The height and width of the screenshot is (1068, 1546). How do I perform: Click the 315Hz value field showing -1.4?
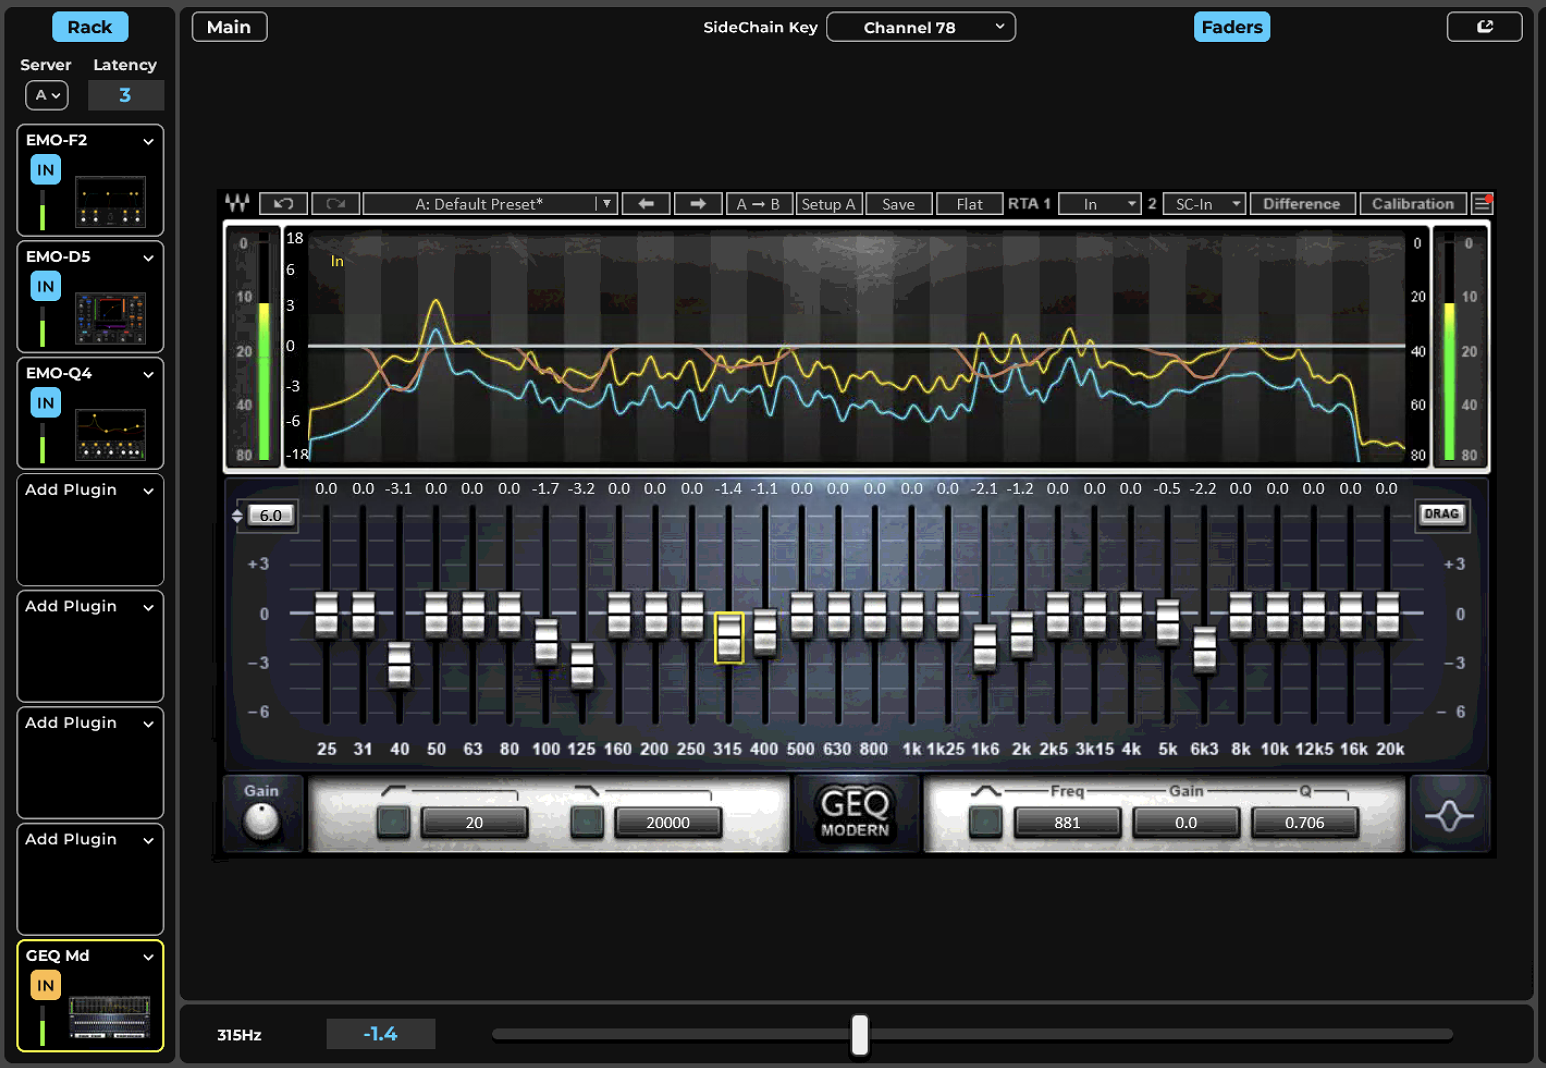tap(380, 1034)
